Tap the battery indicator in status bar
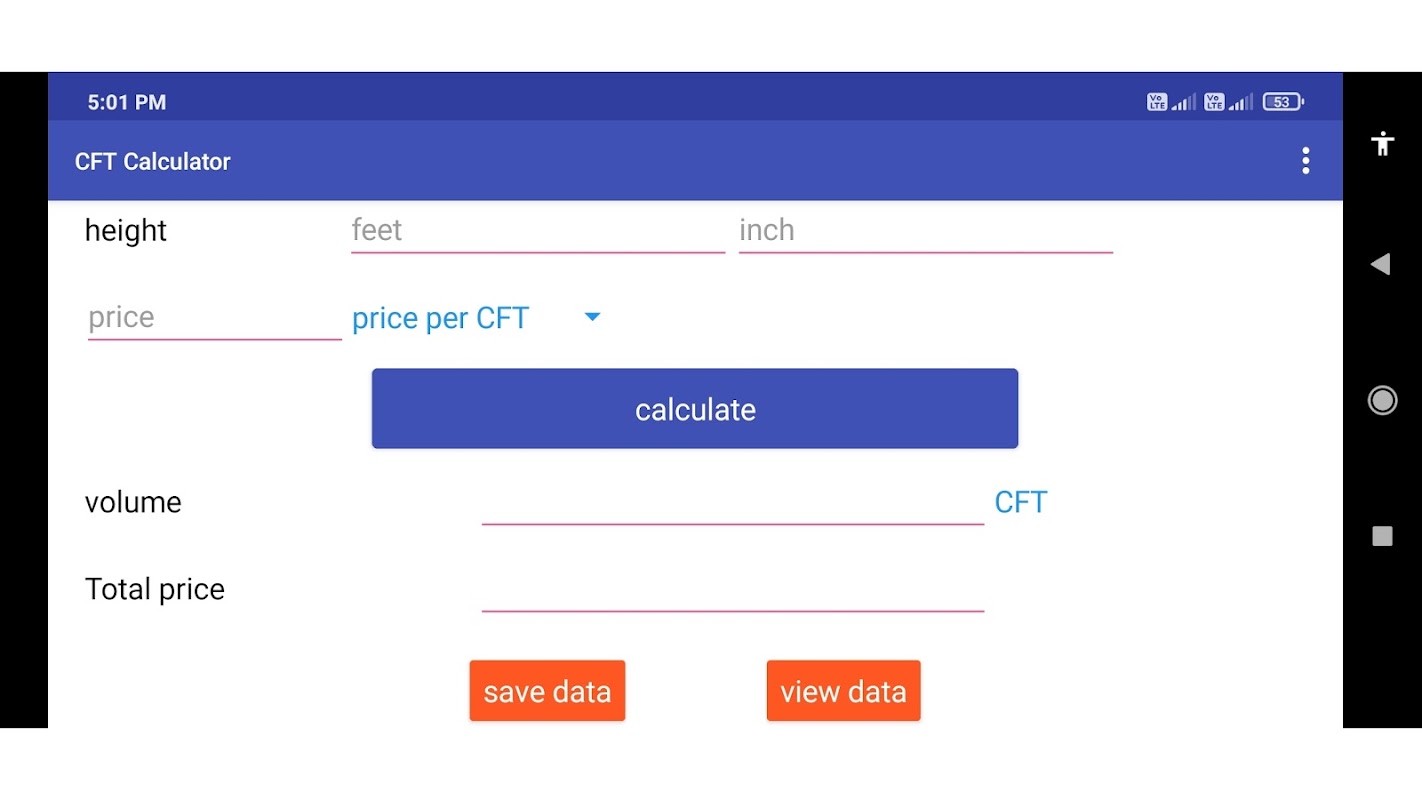The height and width of the screenshot is (800, 1422). 1282,102
